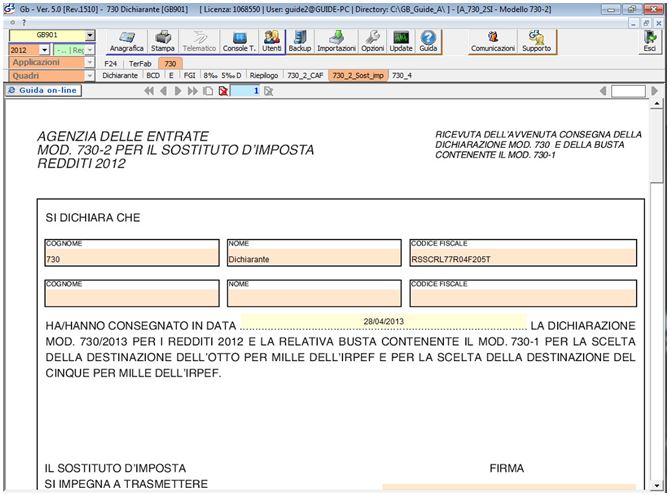The image size is (670, 495).
Task: Launch the Backup tool
Action: [300, 41]
